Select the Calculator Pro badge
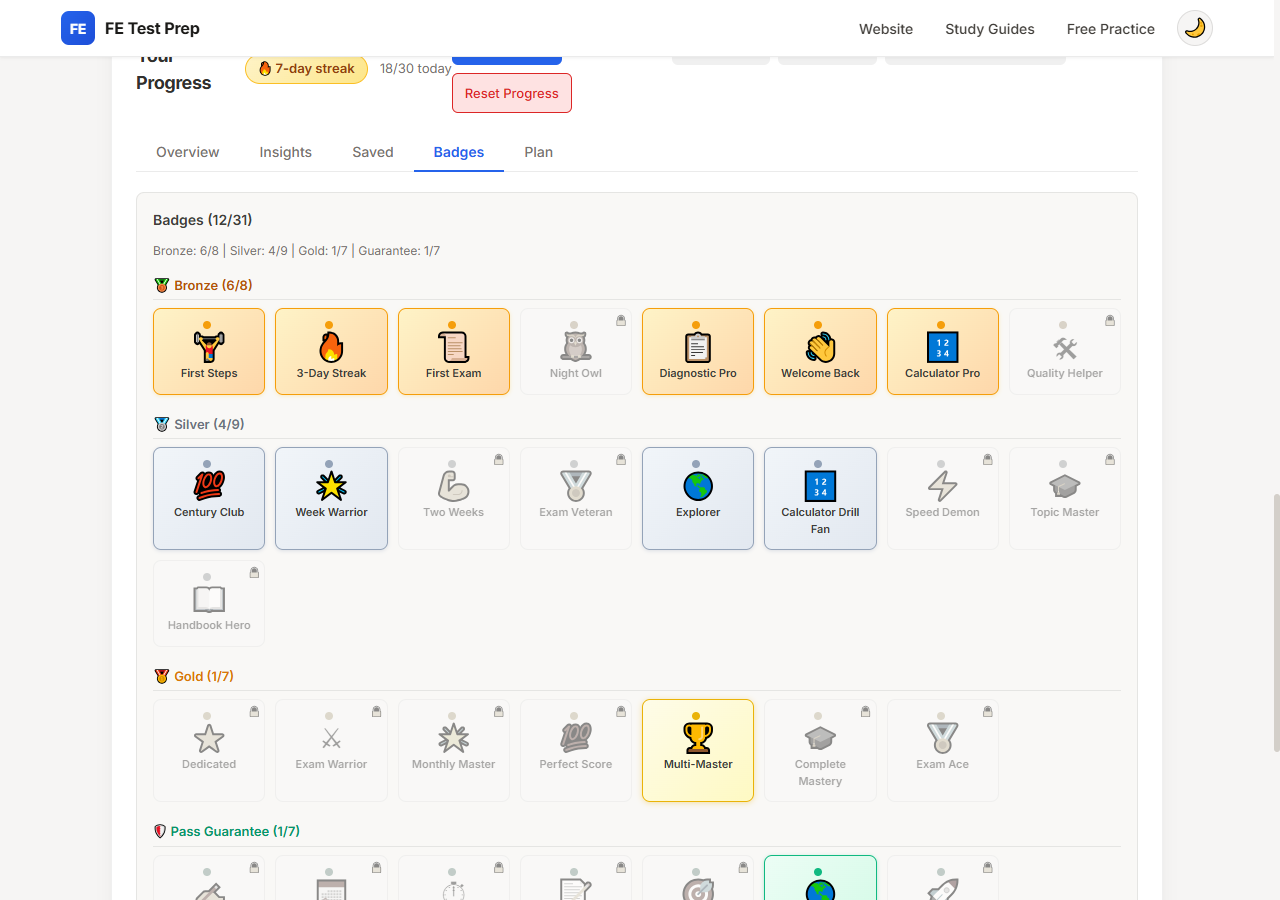The width and height of the screenshot is (1280, 900). pyautogui.click(x=943, y=351)
